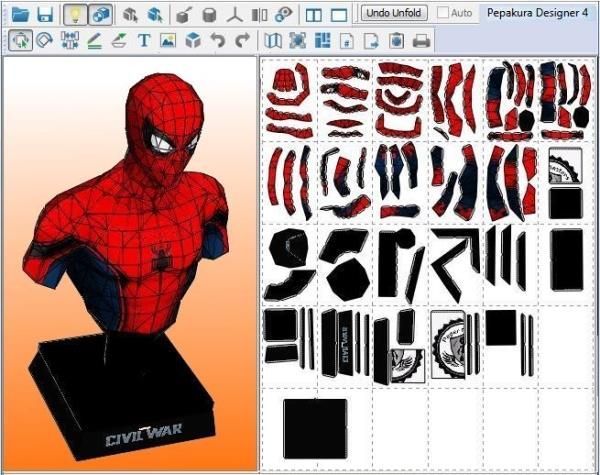Click the fit-to-view arrows icon

click(297, 41)
